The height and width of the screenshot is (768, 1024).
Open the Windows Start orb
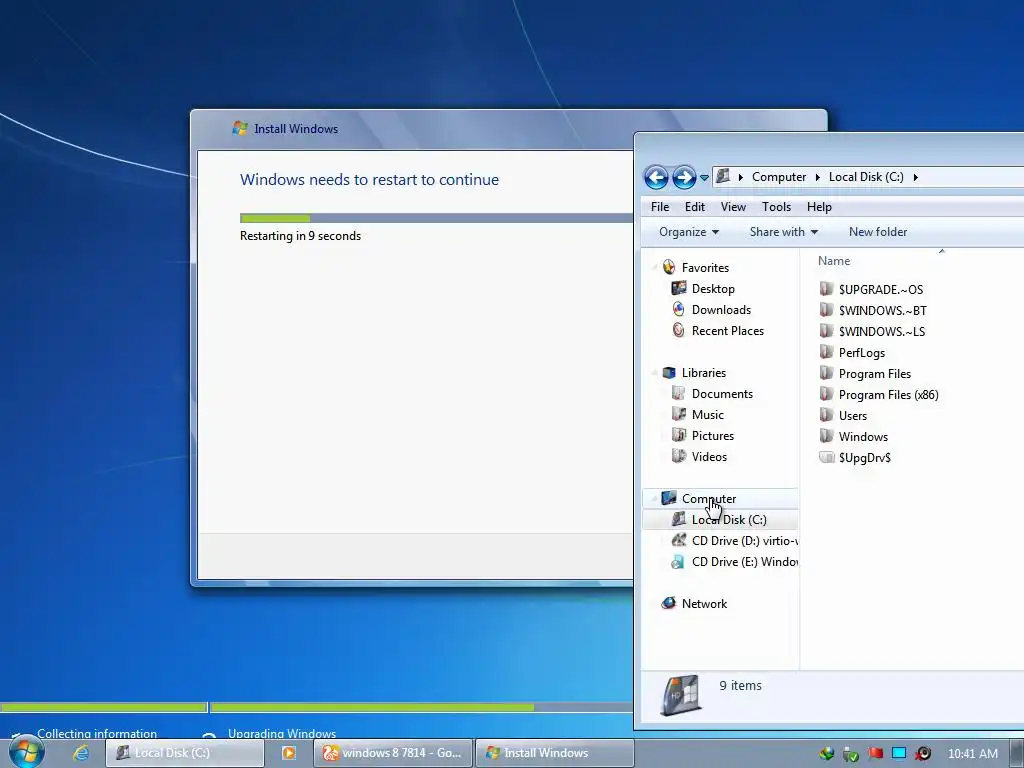click(27, 752)
